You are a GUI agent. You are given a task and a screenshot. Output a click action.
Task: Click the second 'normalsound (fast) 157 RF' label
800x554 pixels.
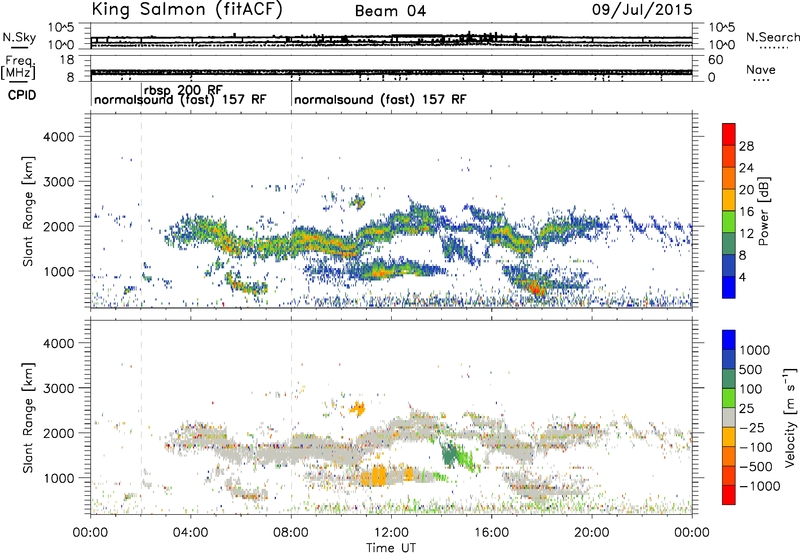pos(380,99)
